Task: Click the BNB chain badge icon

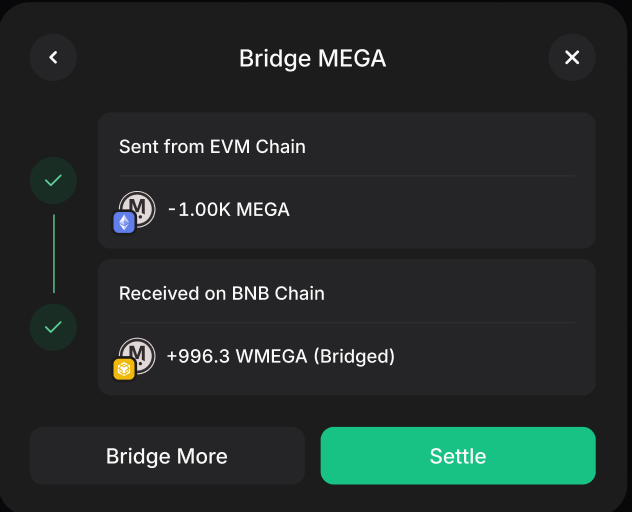Action: [124, 369]
